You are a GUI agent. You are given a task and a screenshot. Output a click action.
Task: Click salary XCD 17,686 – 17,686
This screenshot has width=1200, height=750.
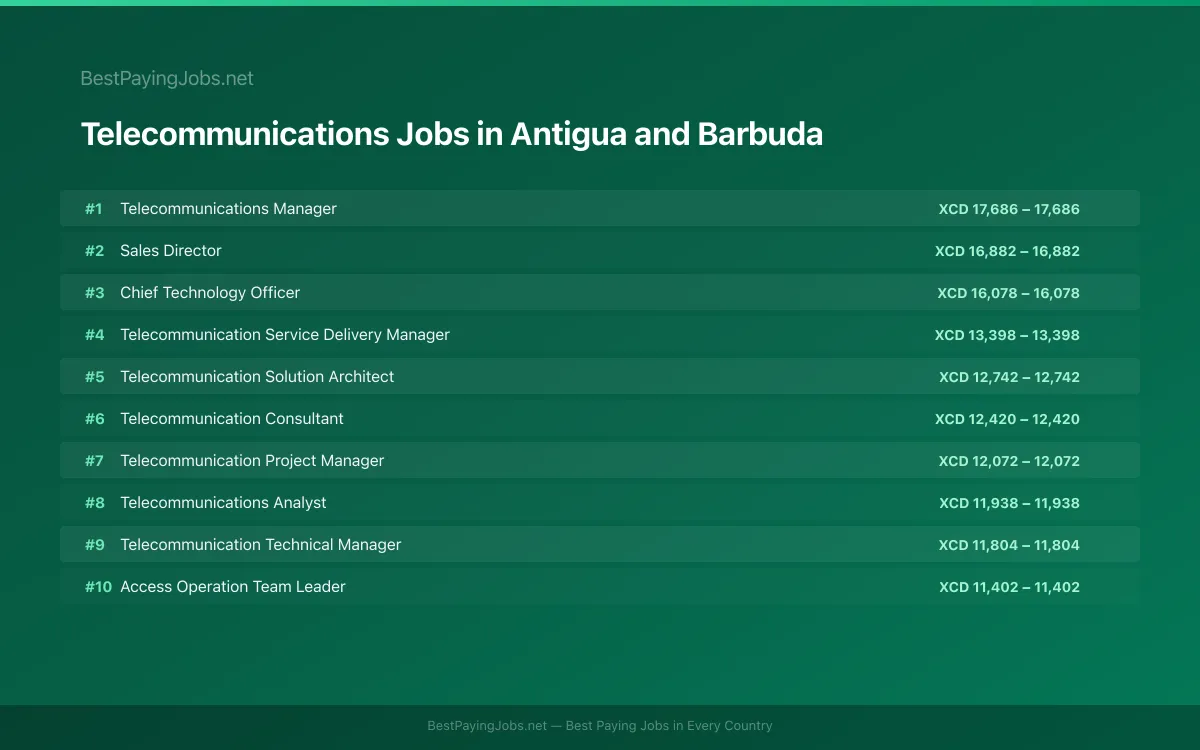click(1009, 209)
